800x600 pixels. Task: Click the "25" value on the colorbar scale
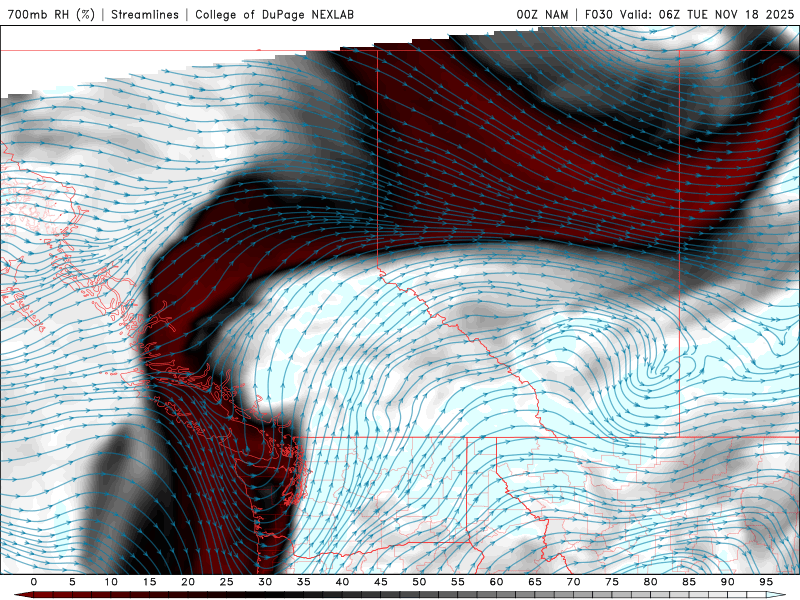point(227,582)
